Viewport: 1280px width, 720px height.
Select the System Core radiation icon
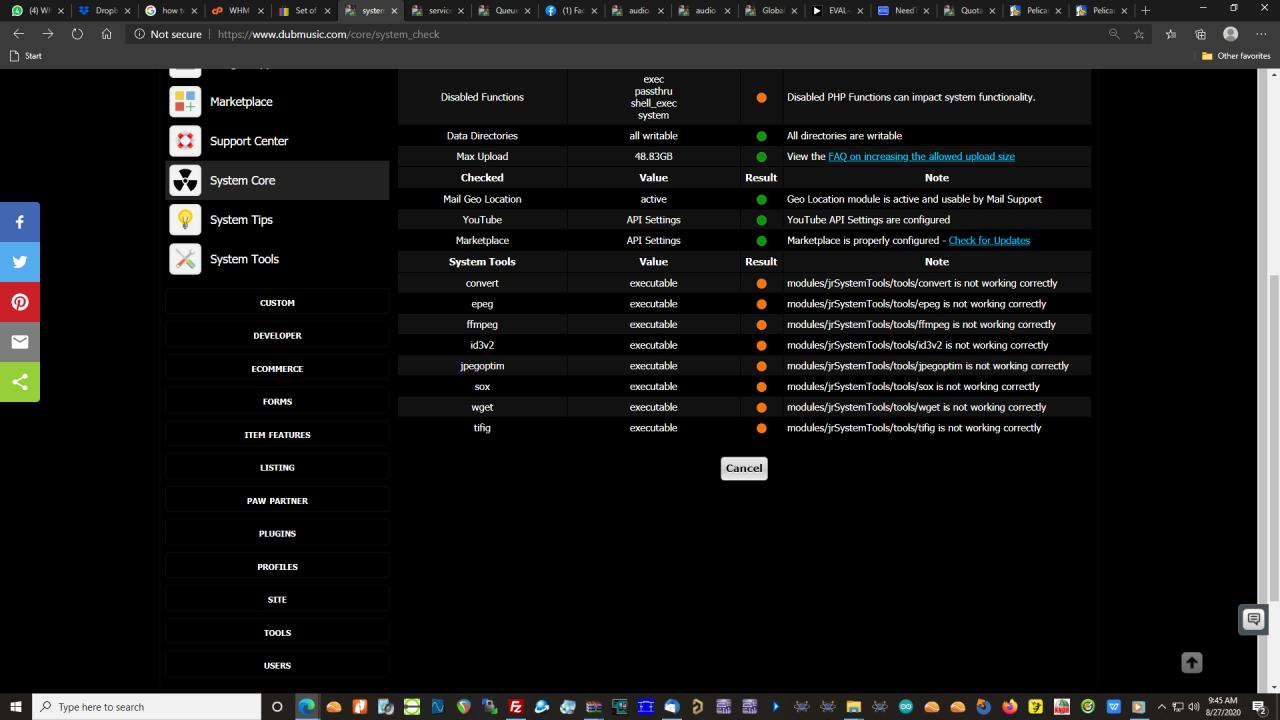185,181
